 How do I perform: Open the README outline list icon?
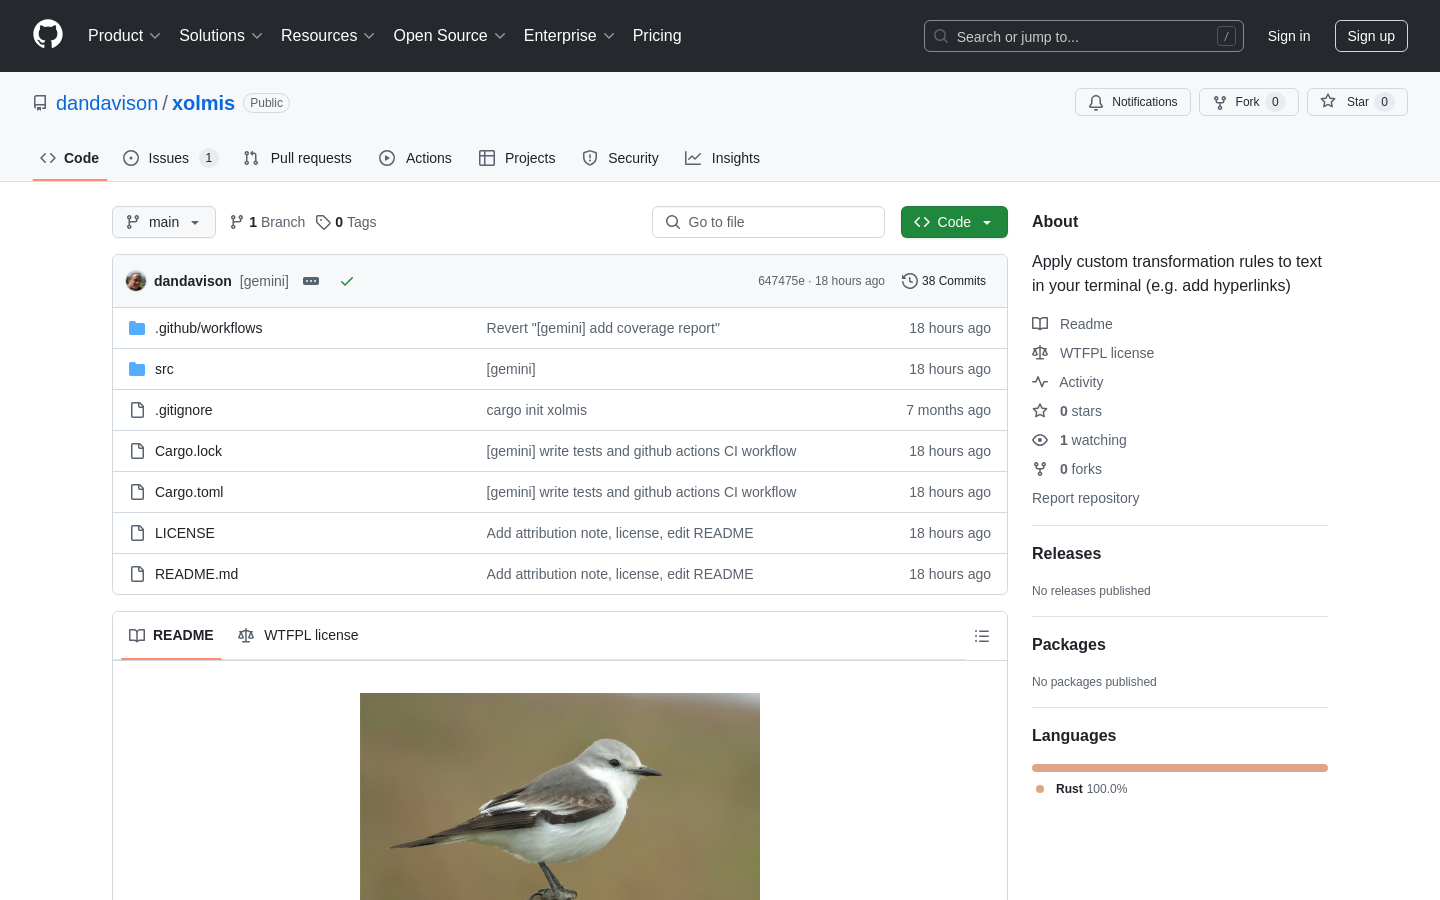click(x=982, y=636)
